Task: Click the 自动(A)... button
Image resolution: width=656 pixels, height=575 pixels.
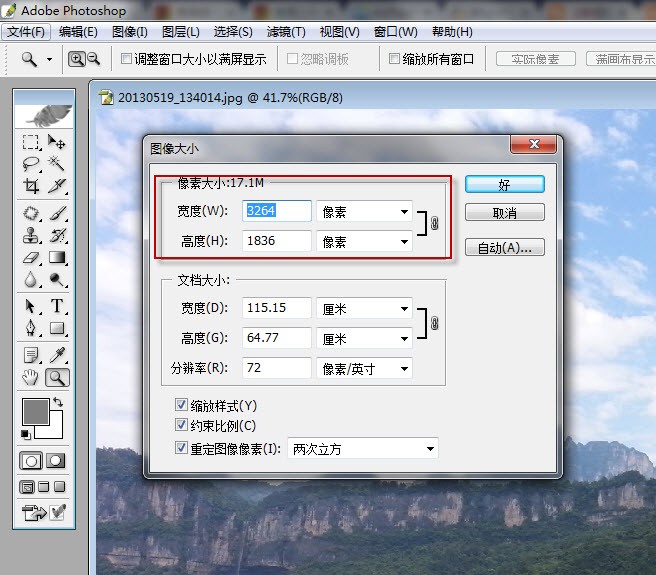Action: pyautogui.click(x=505, y=247)
